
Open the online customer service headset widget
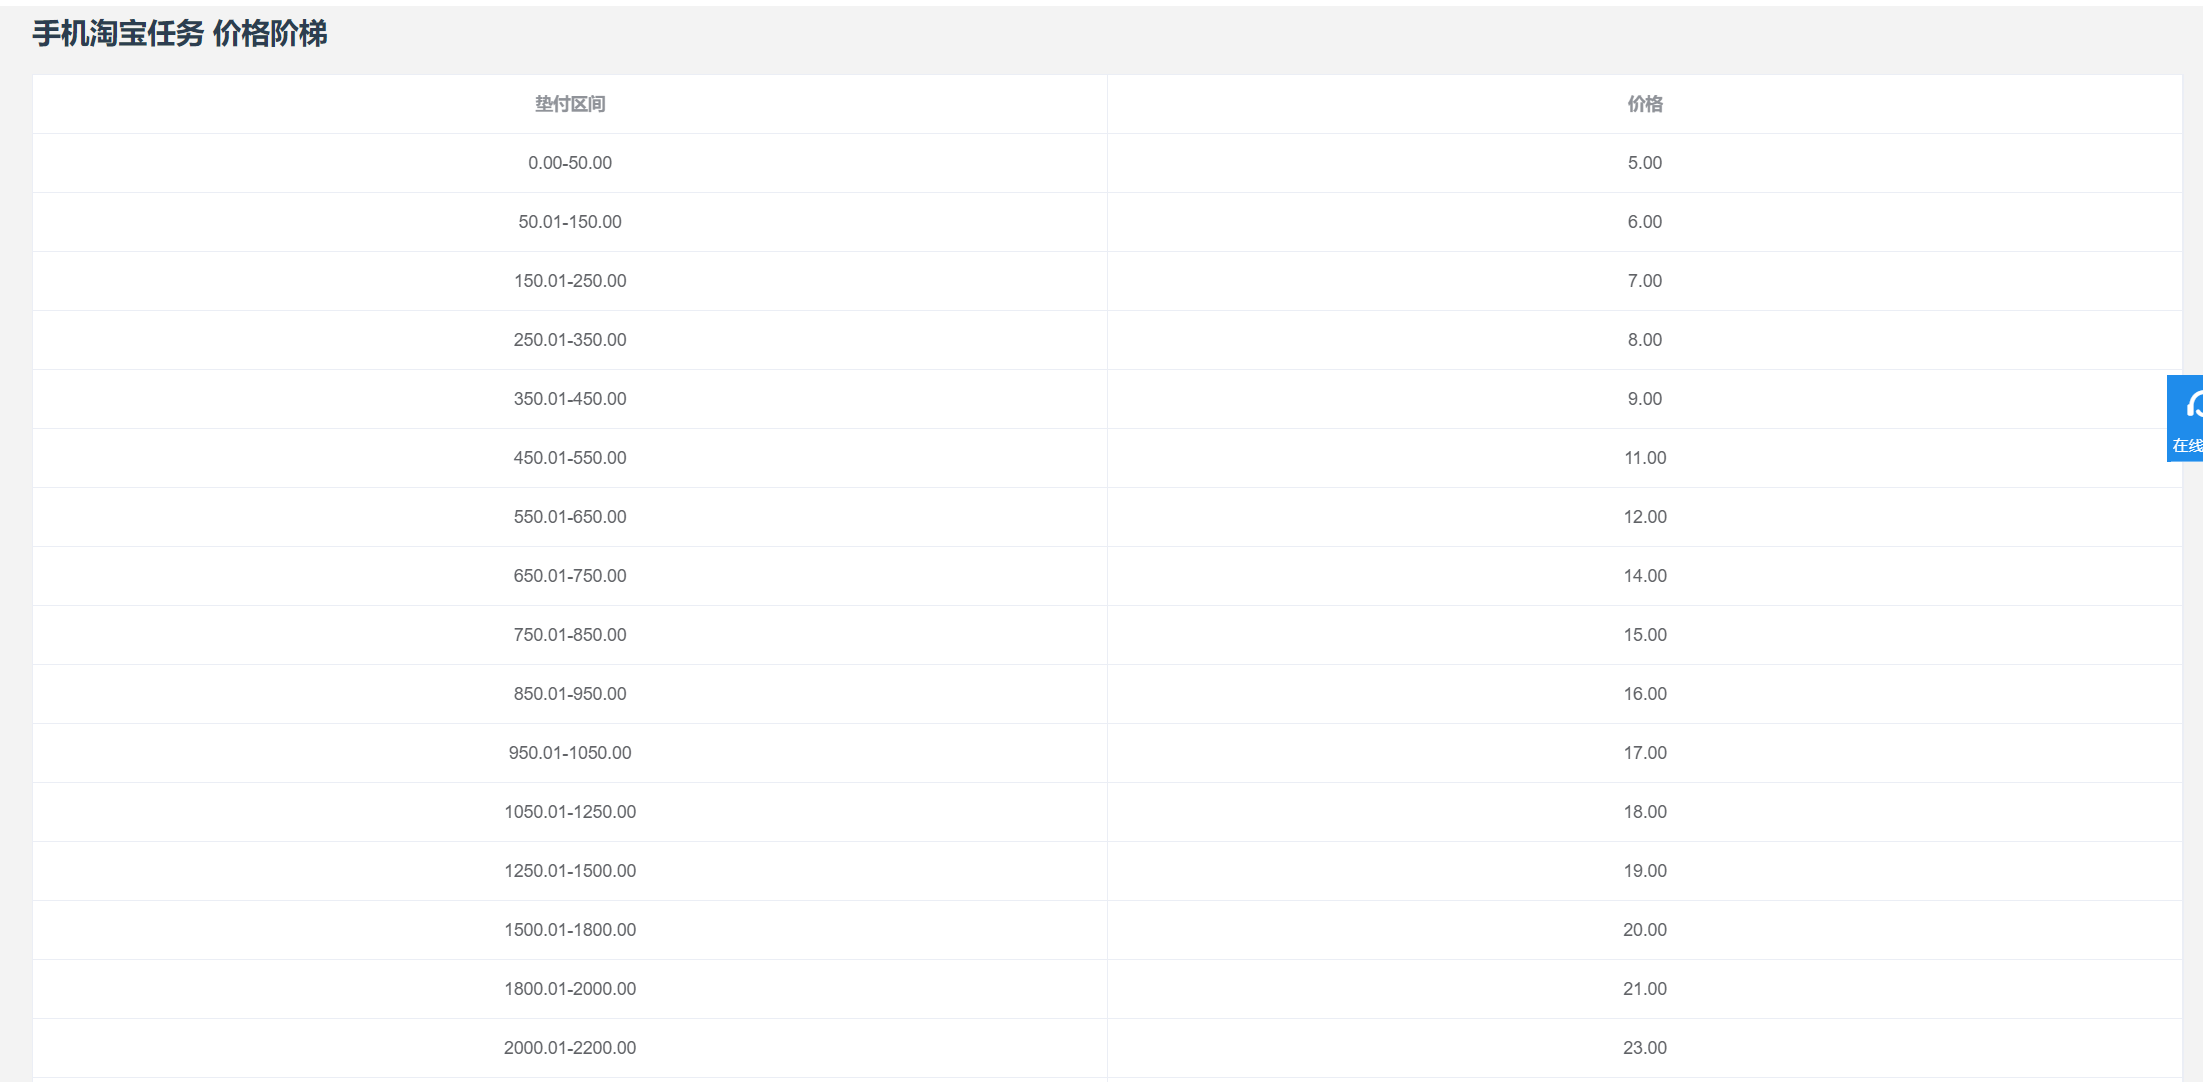(2186, 418)
